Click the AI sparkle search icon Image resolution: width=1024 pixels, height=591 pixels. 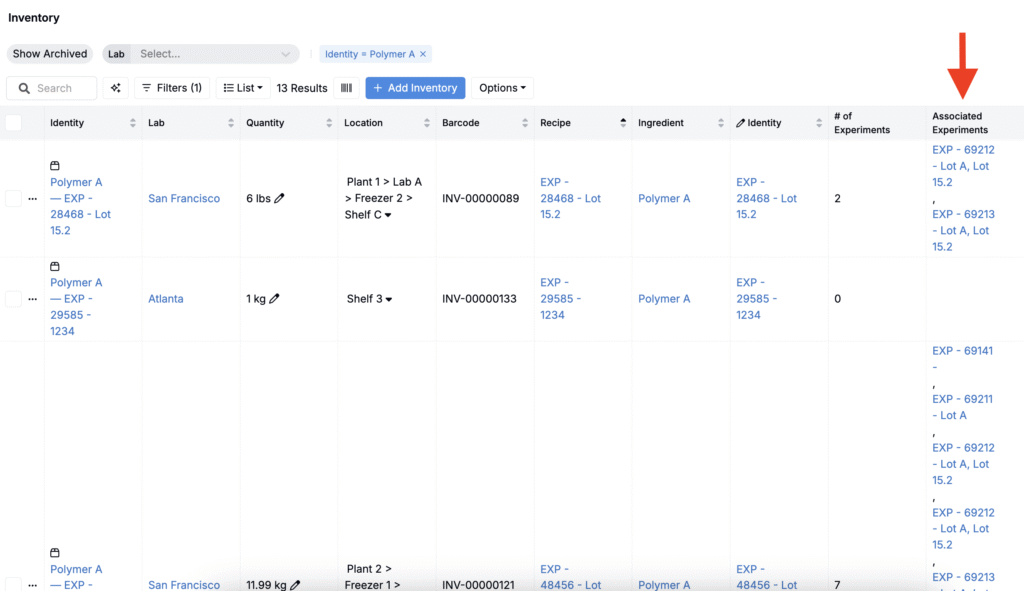[x=116, y=88]
